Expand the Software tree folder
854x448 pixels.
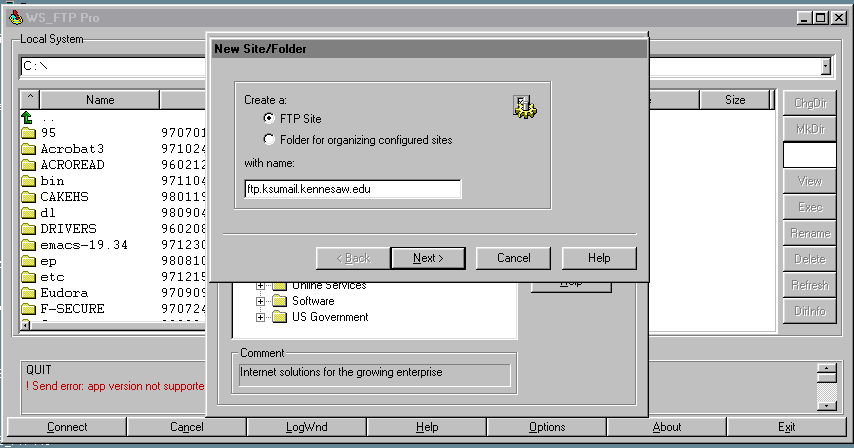coord(260,301)
